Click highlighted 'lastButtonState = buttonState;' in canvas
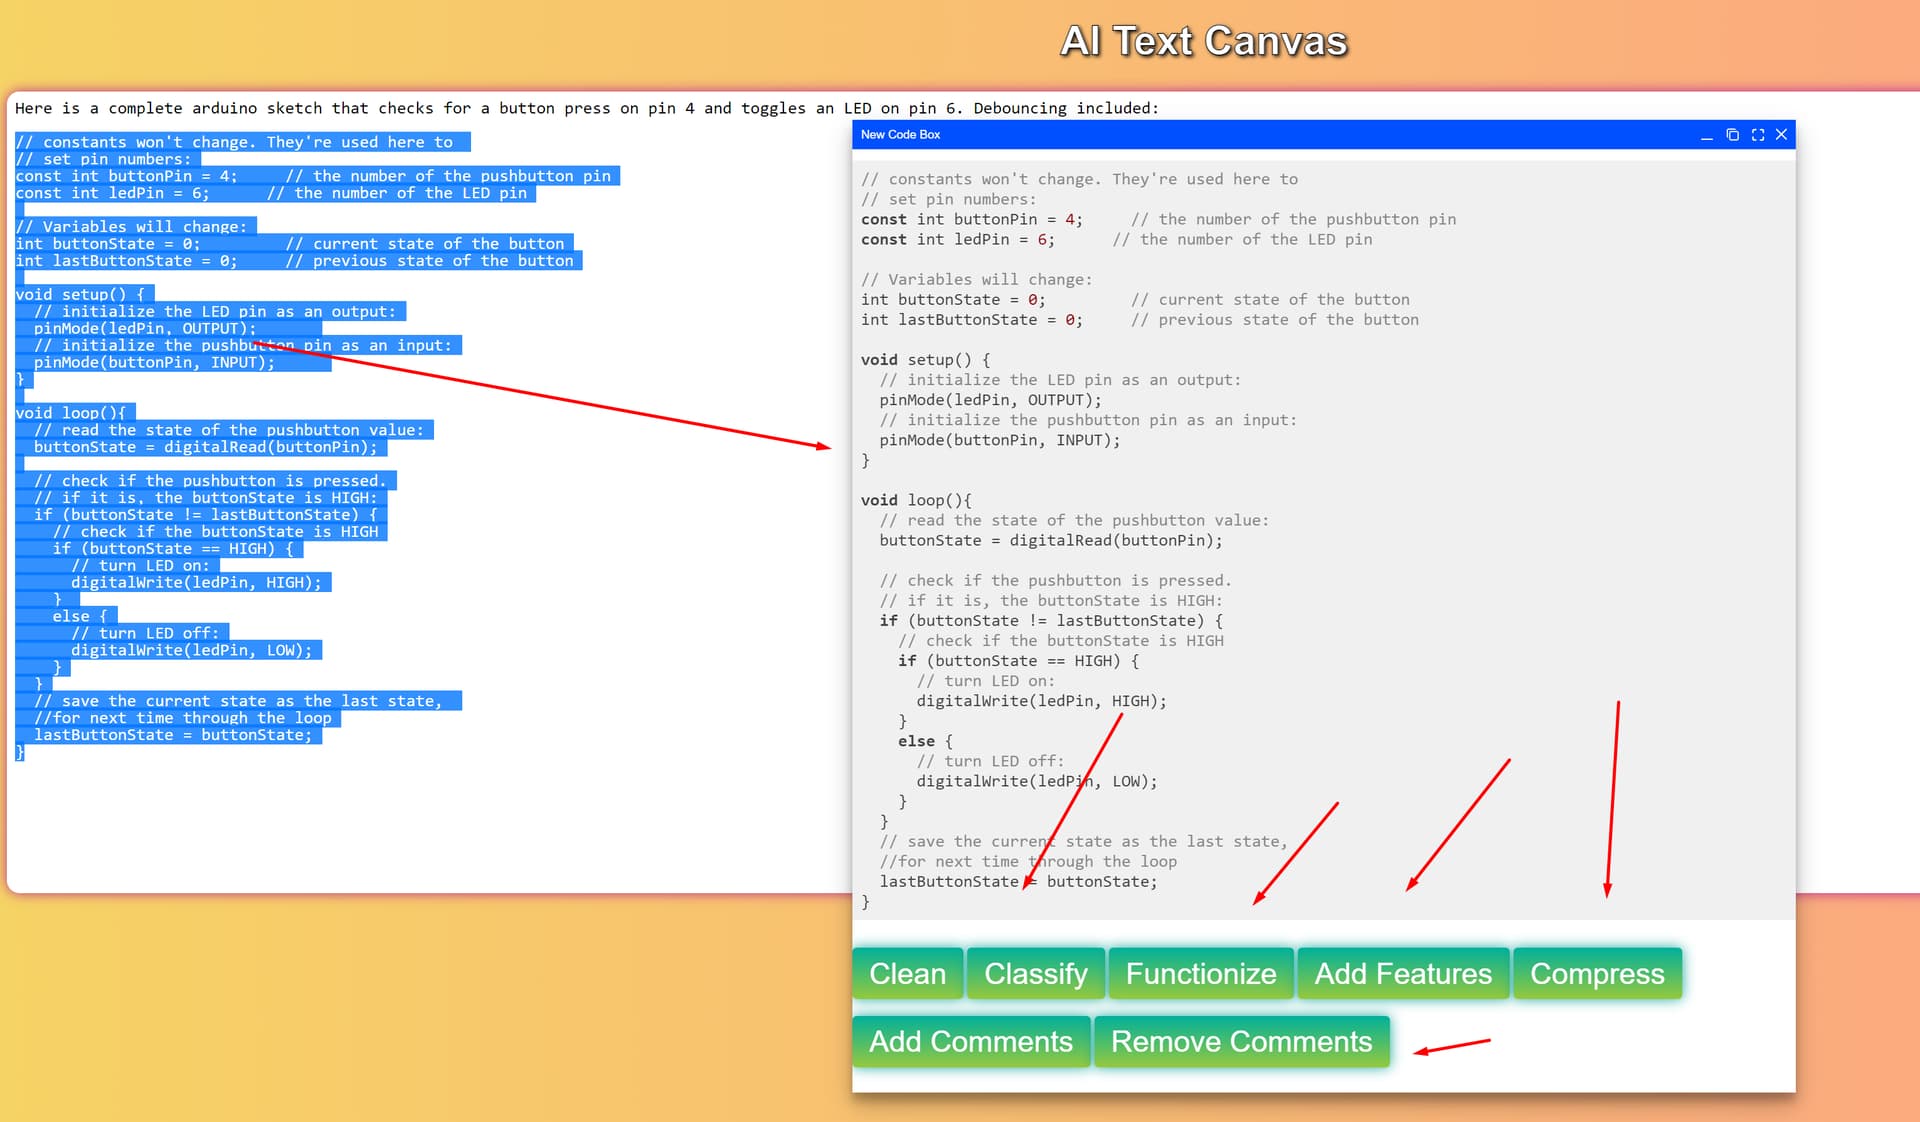 [172, 735]
